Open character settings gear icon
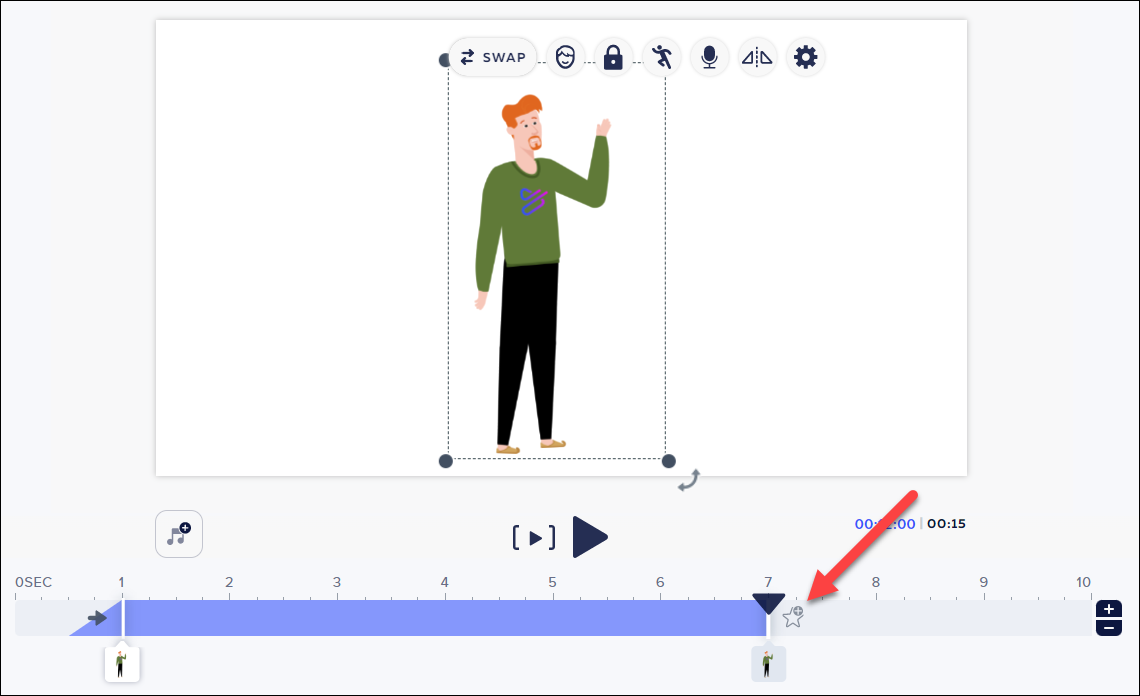 click(805, 58)
